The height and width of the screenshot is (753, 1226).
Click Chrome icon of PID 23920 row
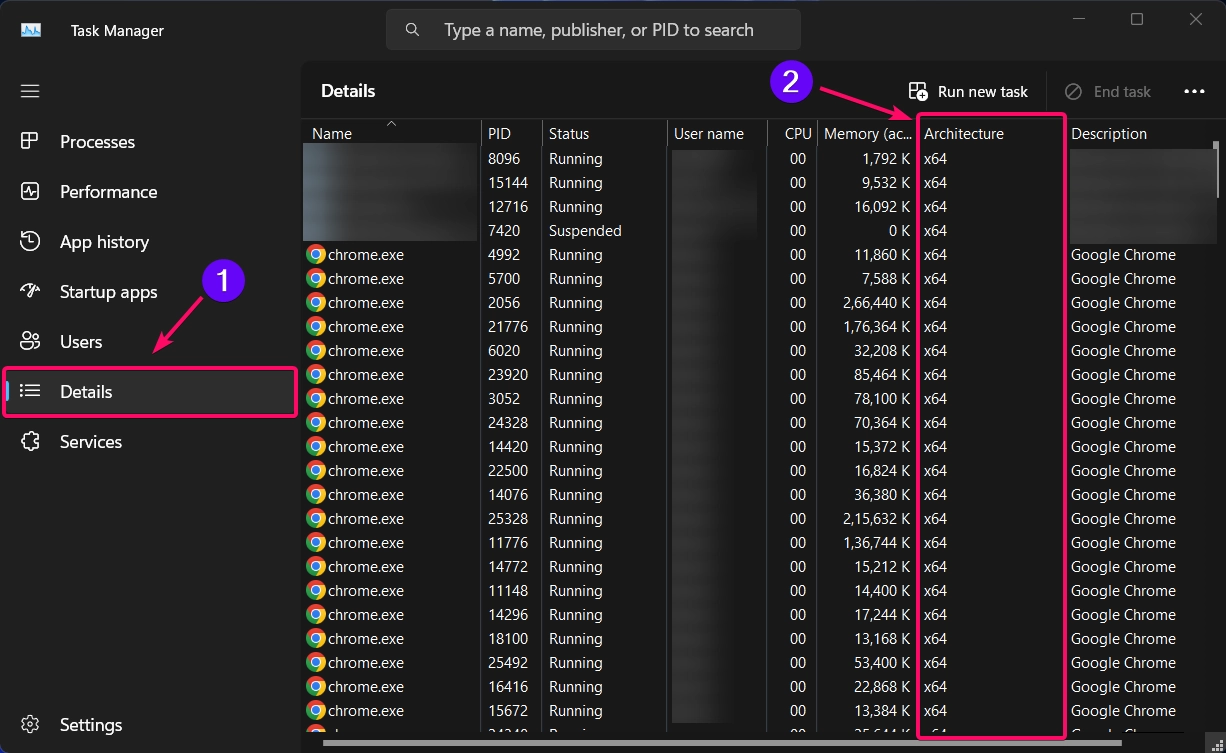tap(316, 374)
